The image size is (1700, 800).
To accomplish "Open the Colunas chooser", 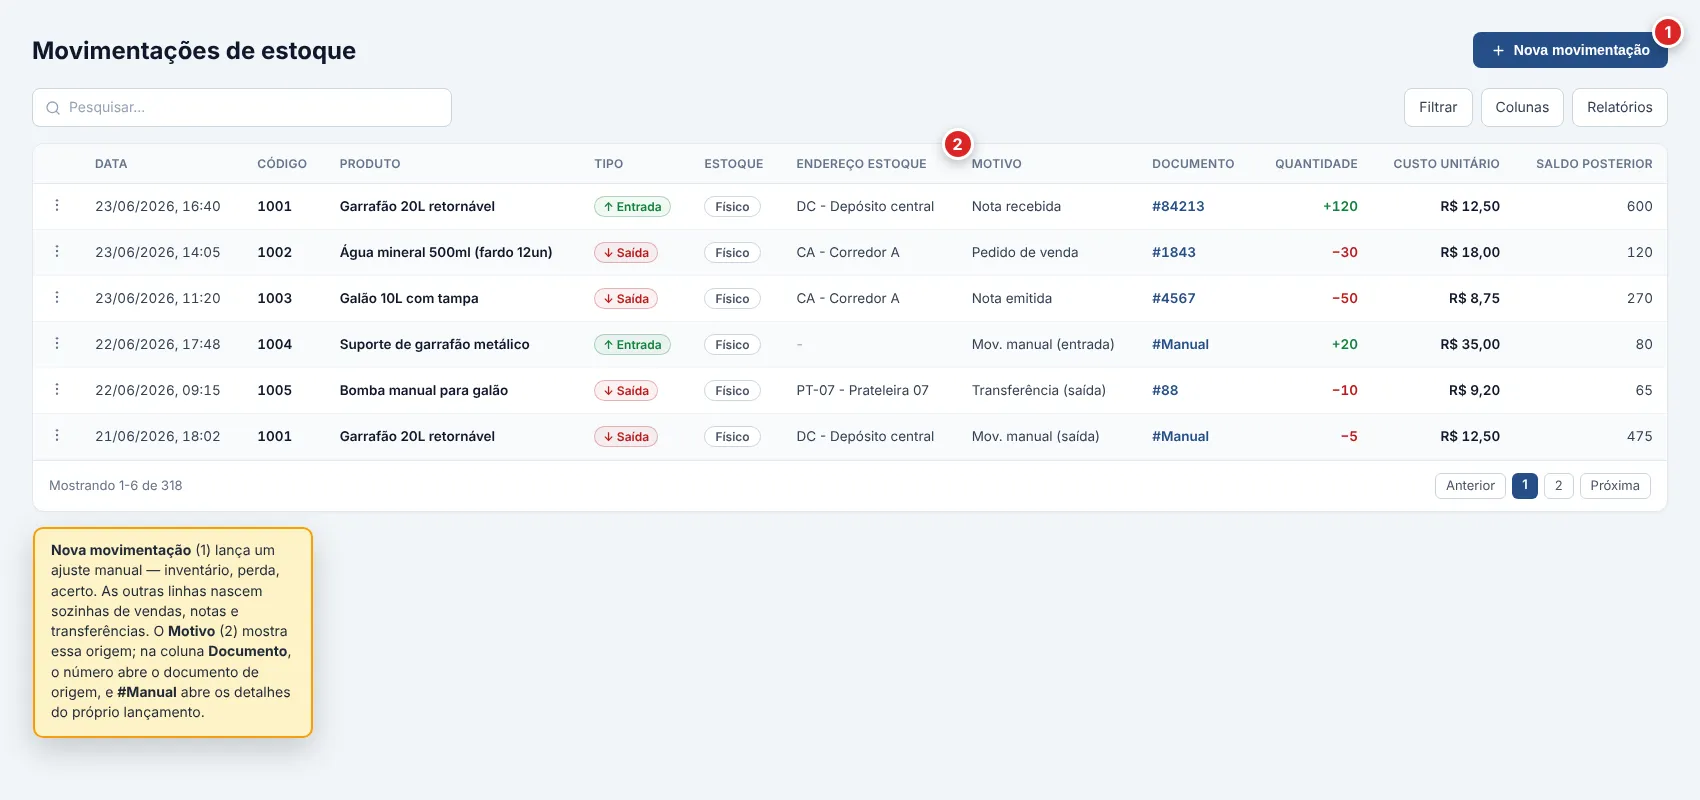I will tap(1522, 107).
